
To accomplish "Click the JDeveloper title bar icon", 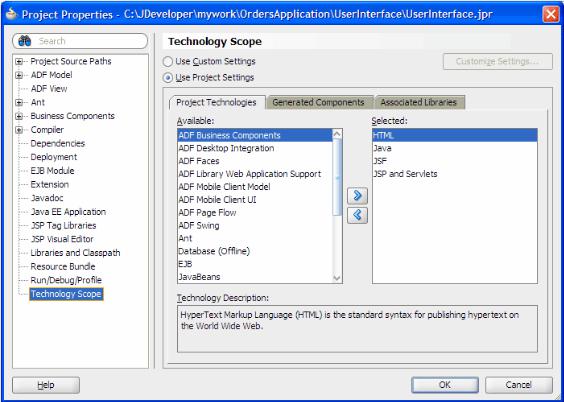I will pos(12,14).
